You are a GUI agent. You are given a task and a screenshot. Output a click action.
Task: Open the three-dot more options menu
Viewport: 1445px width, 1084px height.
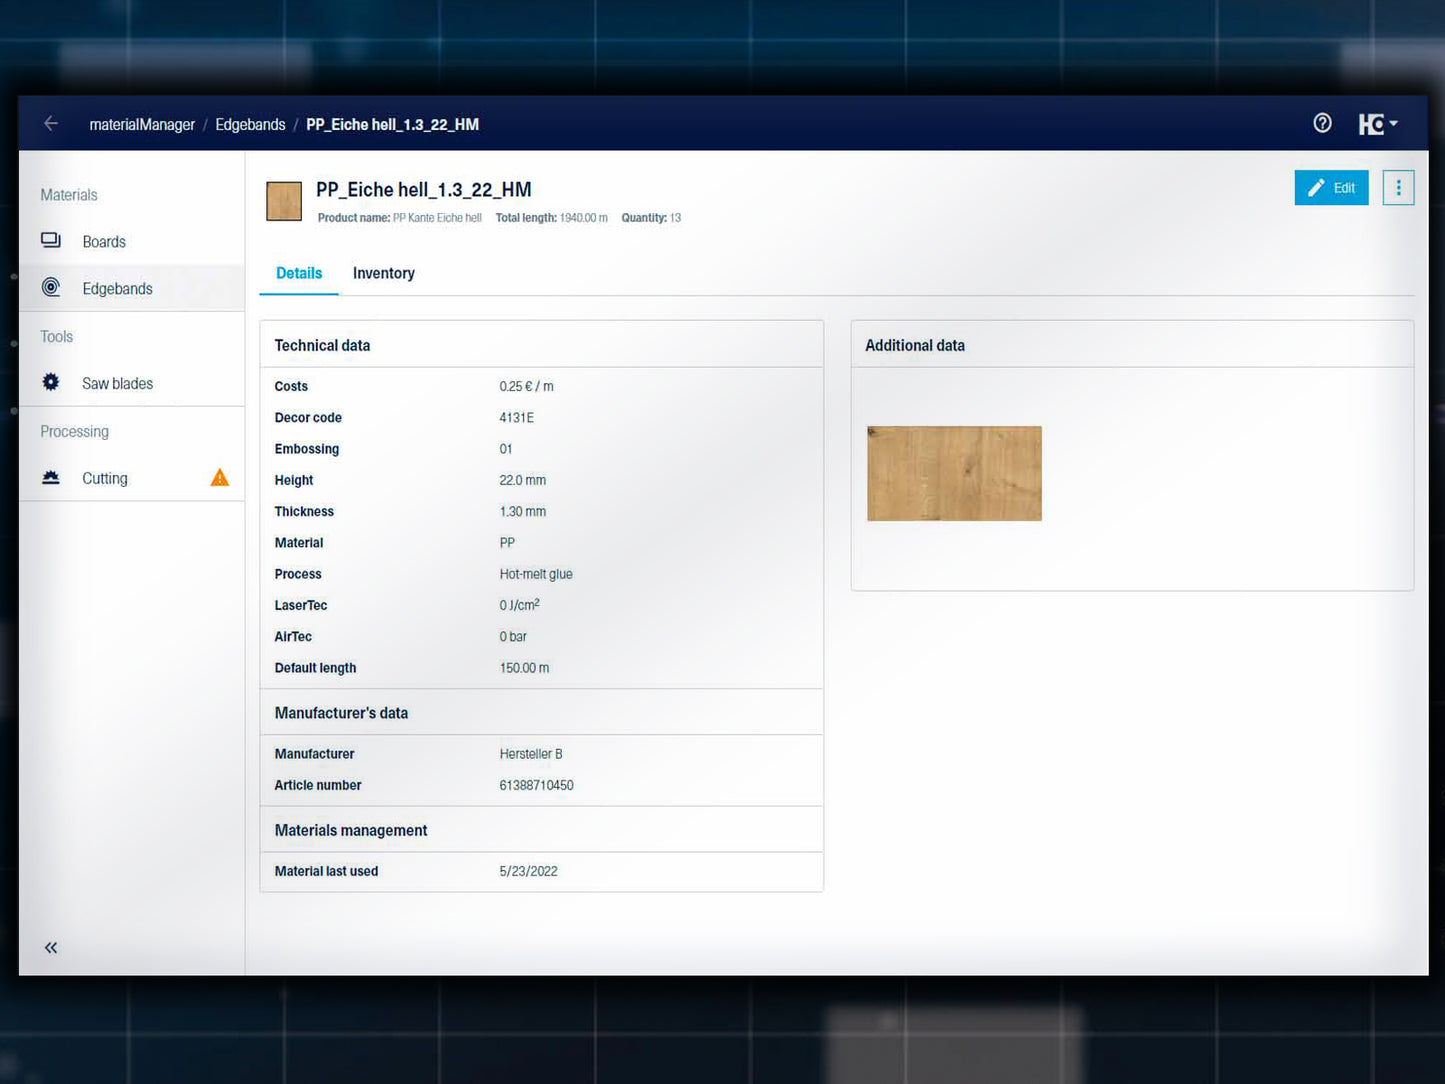[1398, 188]
